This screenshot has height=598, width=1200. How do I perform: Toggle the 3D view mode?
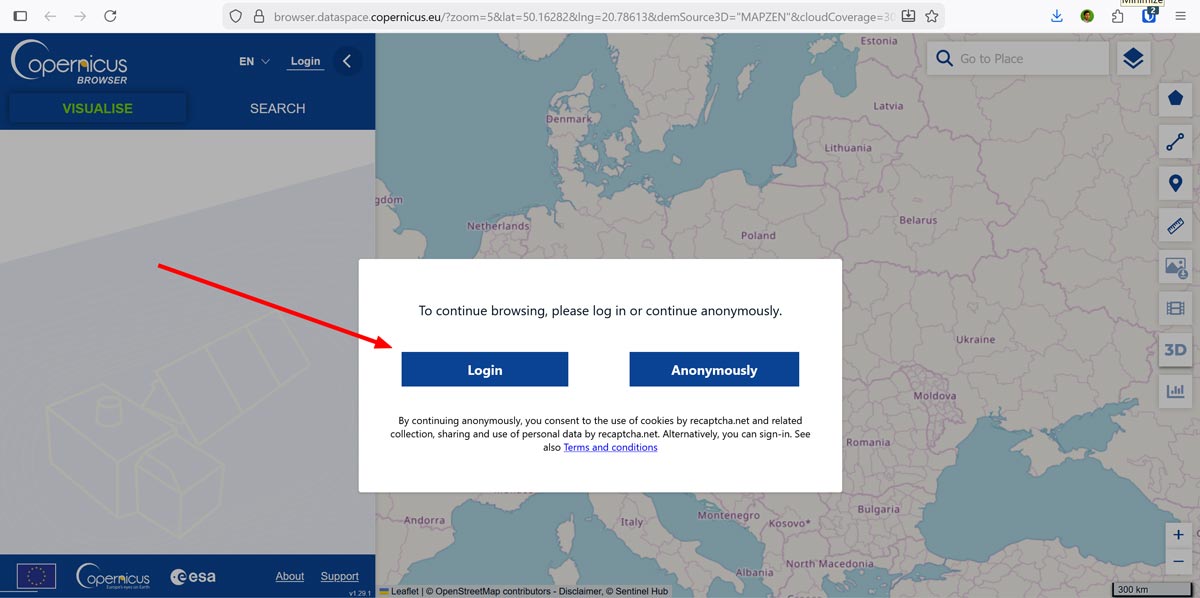pos(1175,350)
